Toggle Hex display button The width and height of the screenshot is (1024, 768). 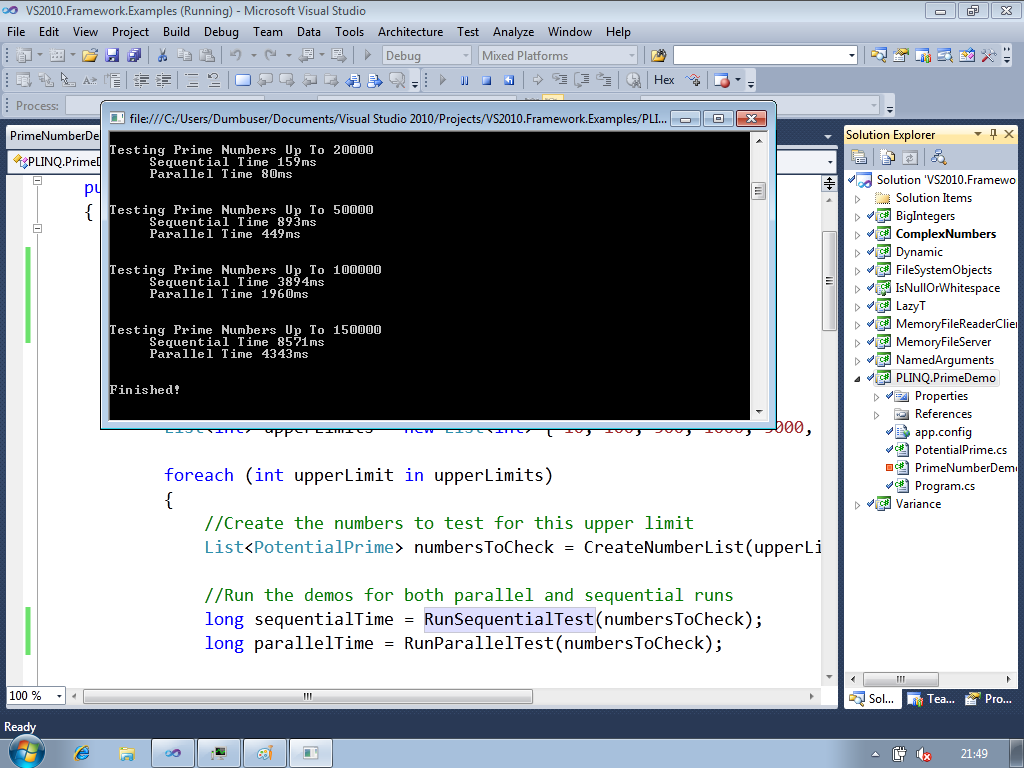(664, 80)
